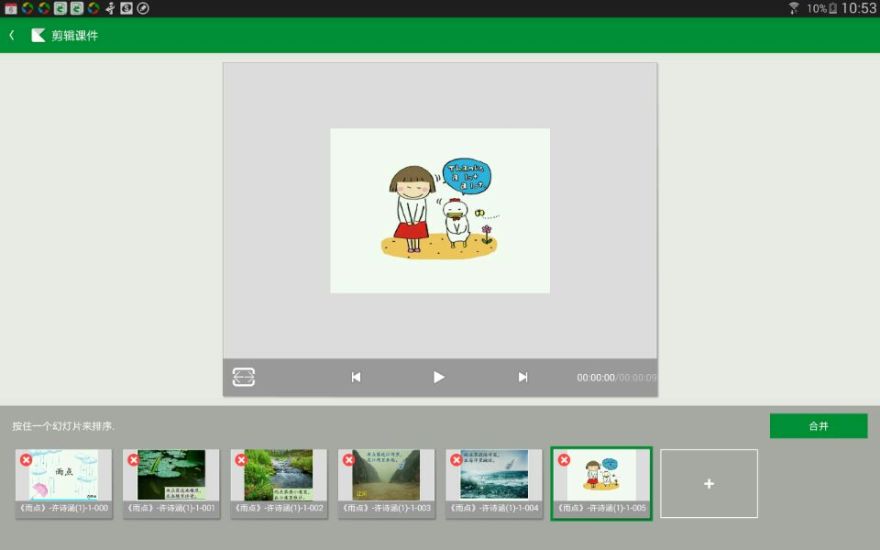Click the K app logo in header
The width and height of the screenshot is (880, 550).
pyautogui.click(x=38, y=35)
